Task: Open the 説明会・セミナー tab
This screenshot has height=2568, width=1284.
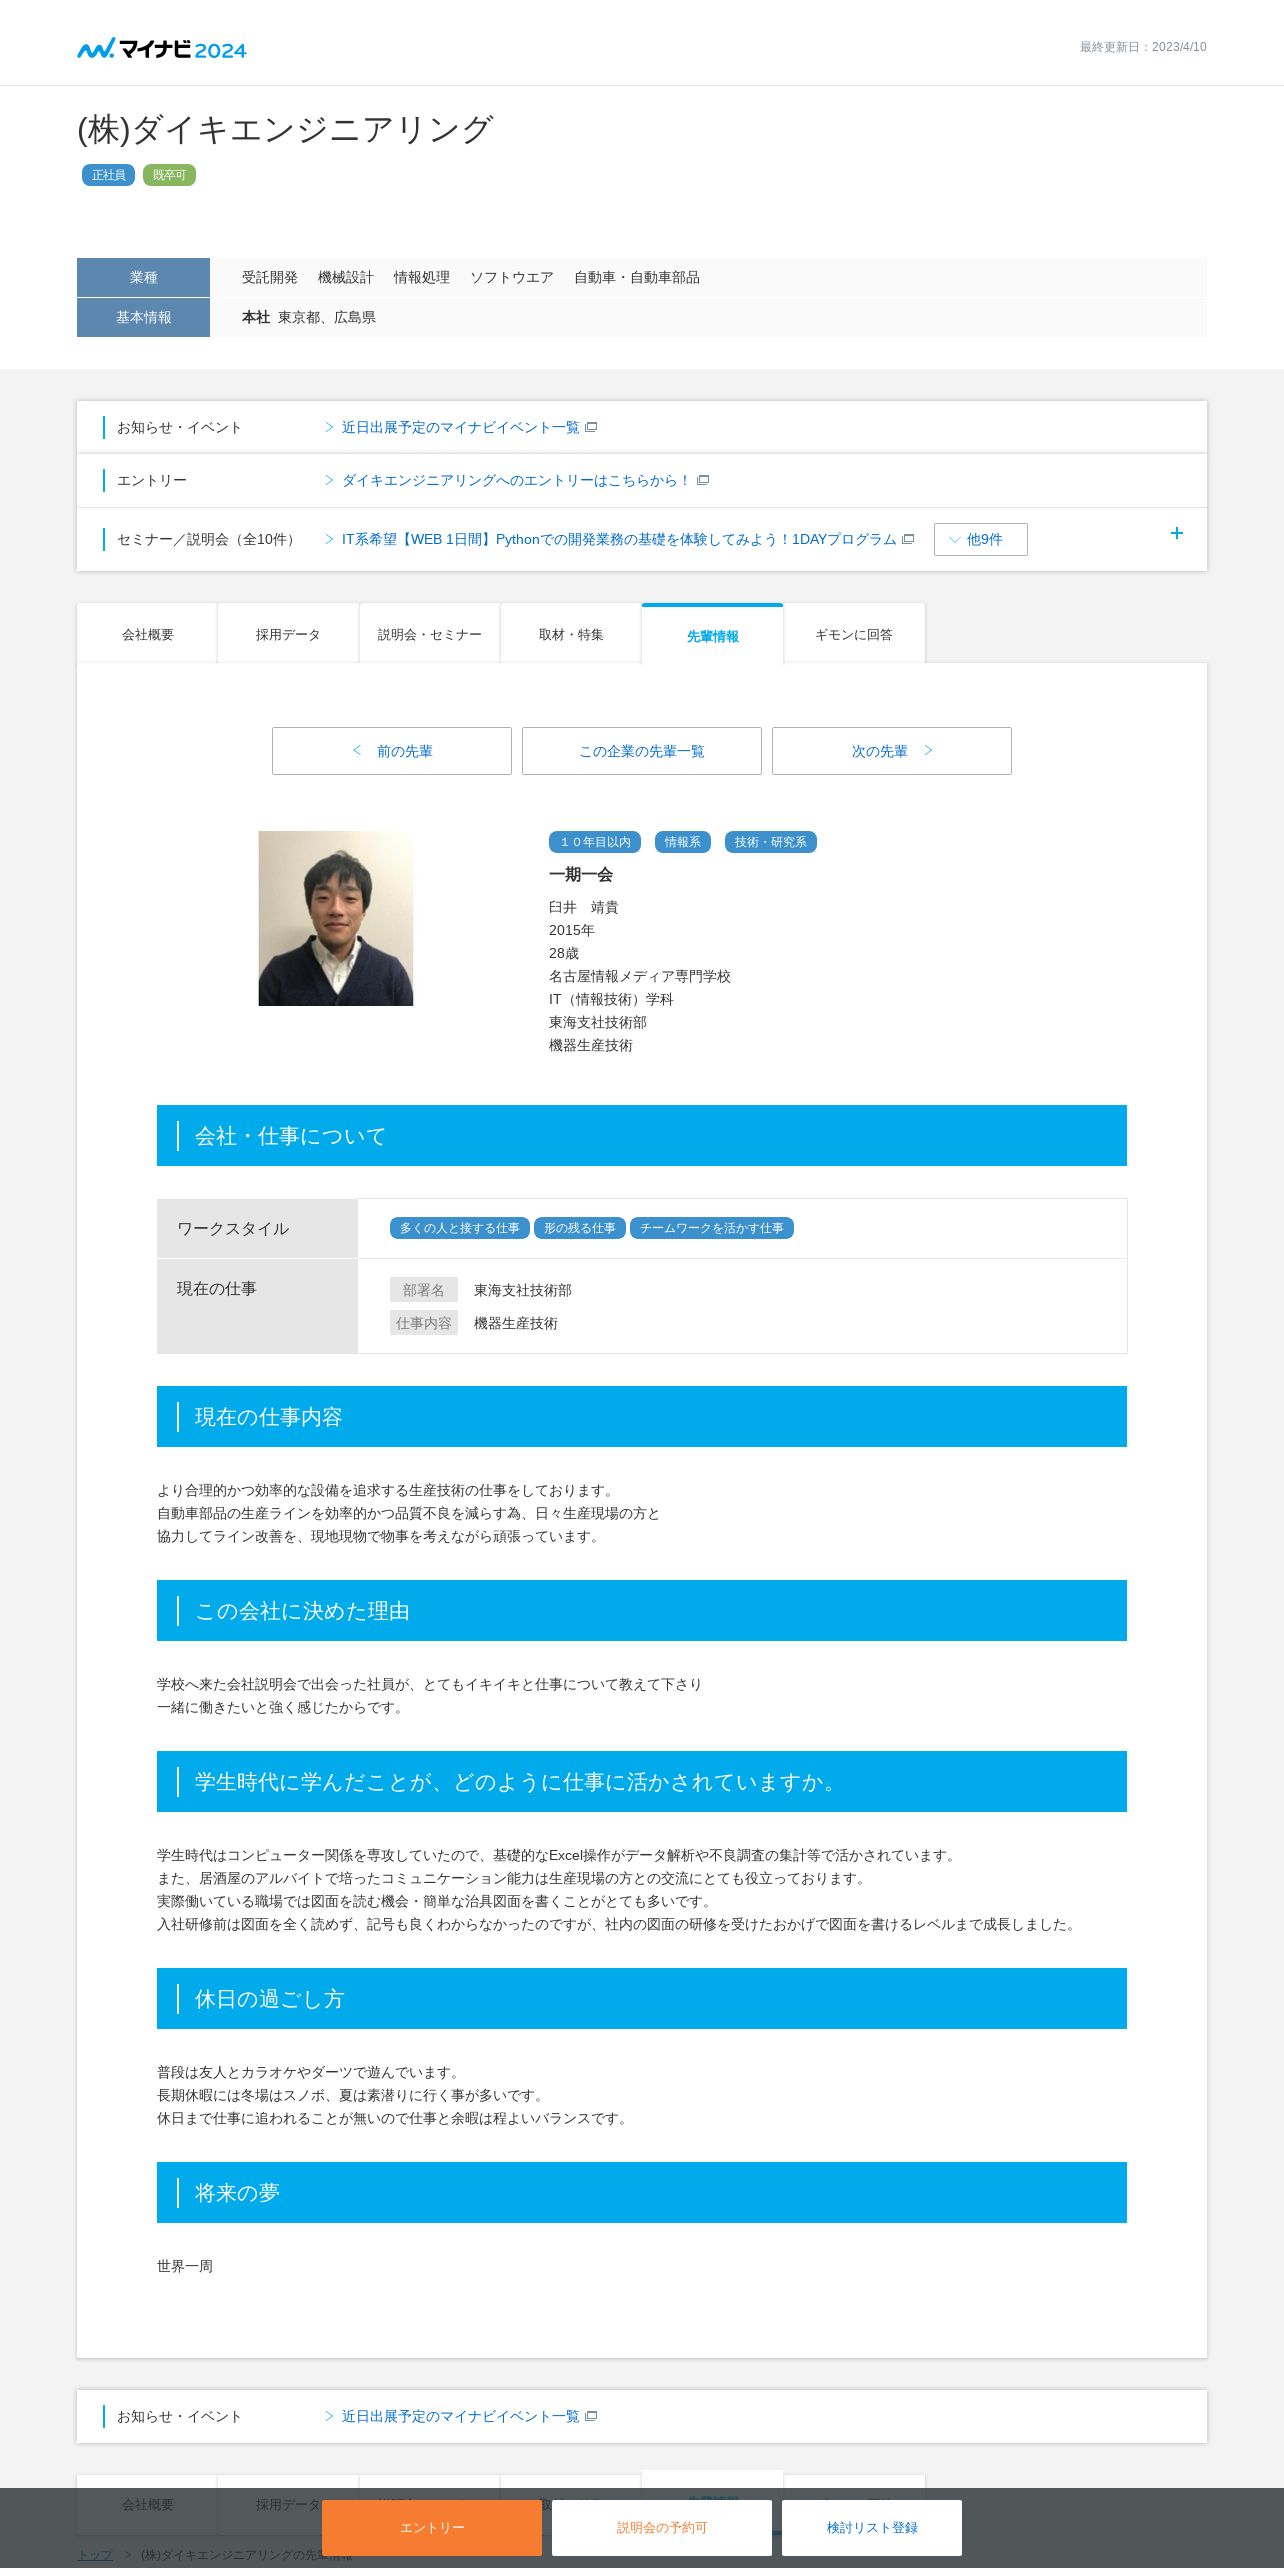Action: pyautogui.click(x=429, y=634)
